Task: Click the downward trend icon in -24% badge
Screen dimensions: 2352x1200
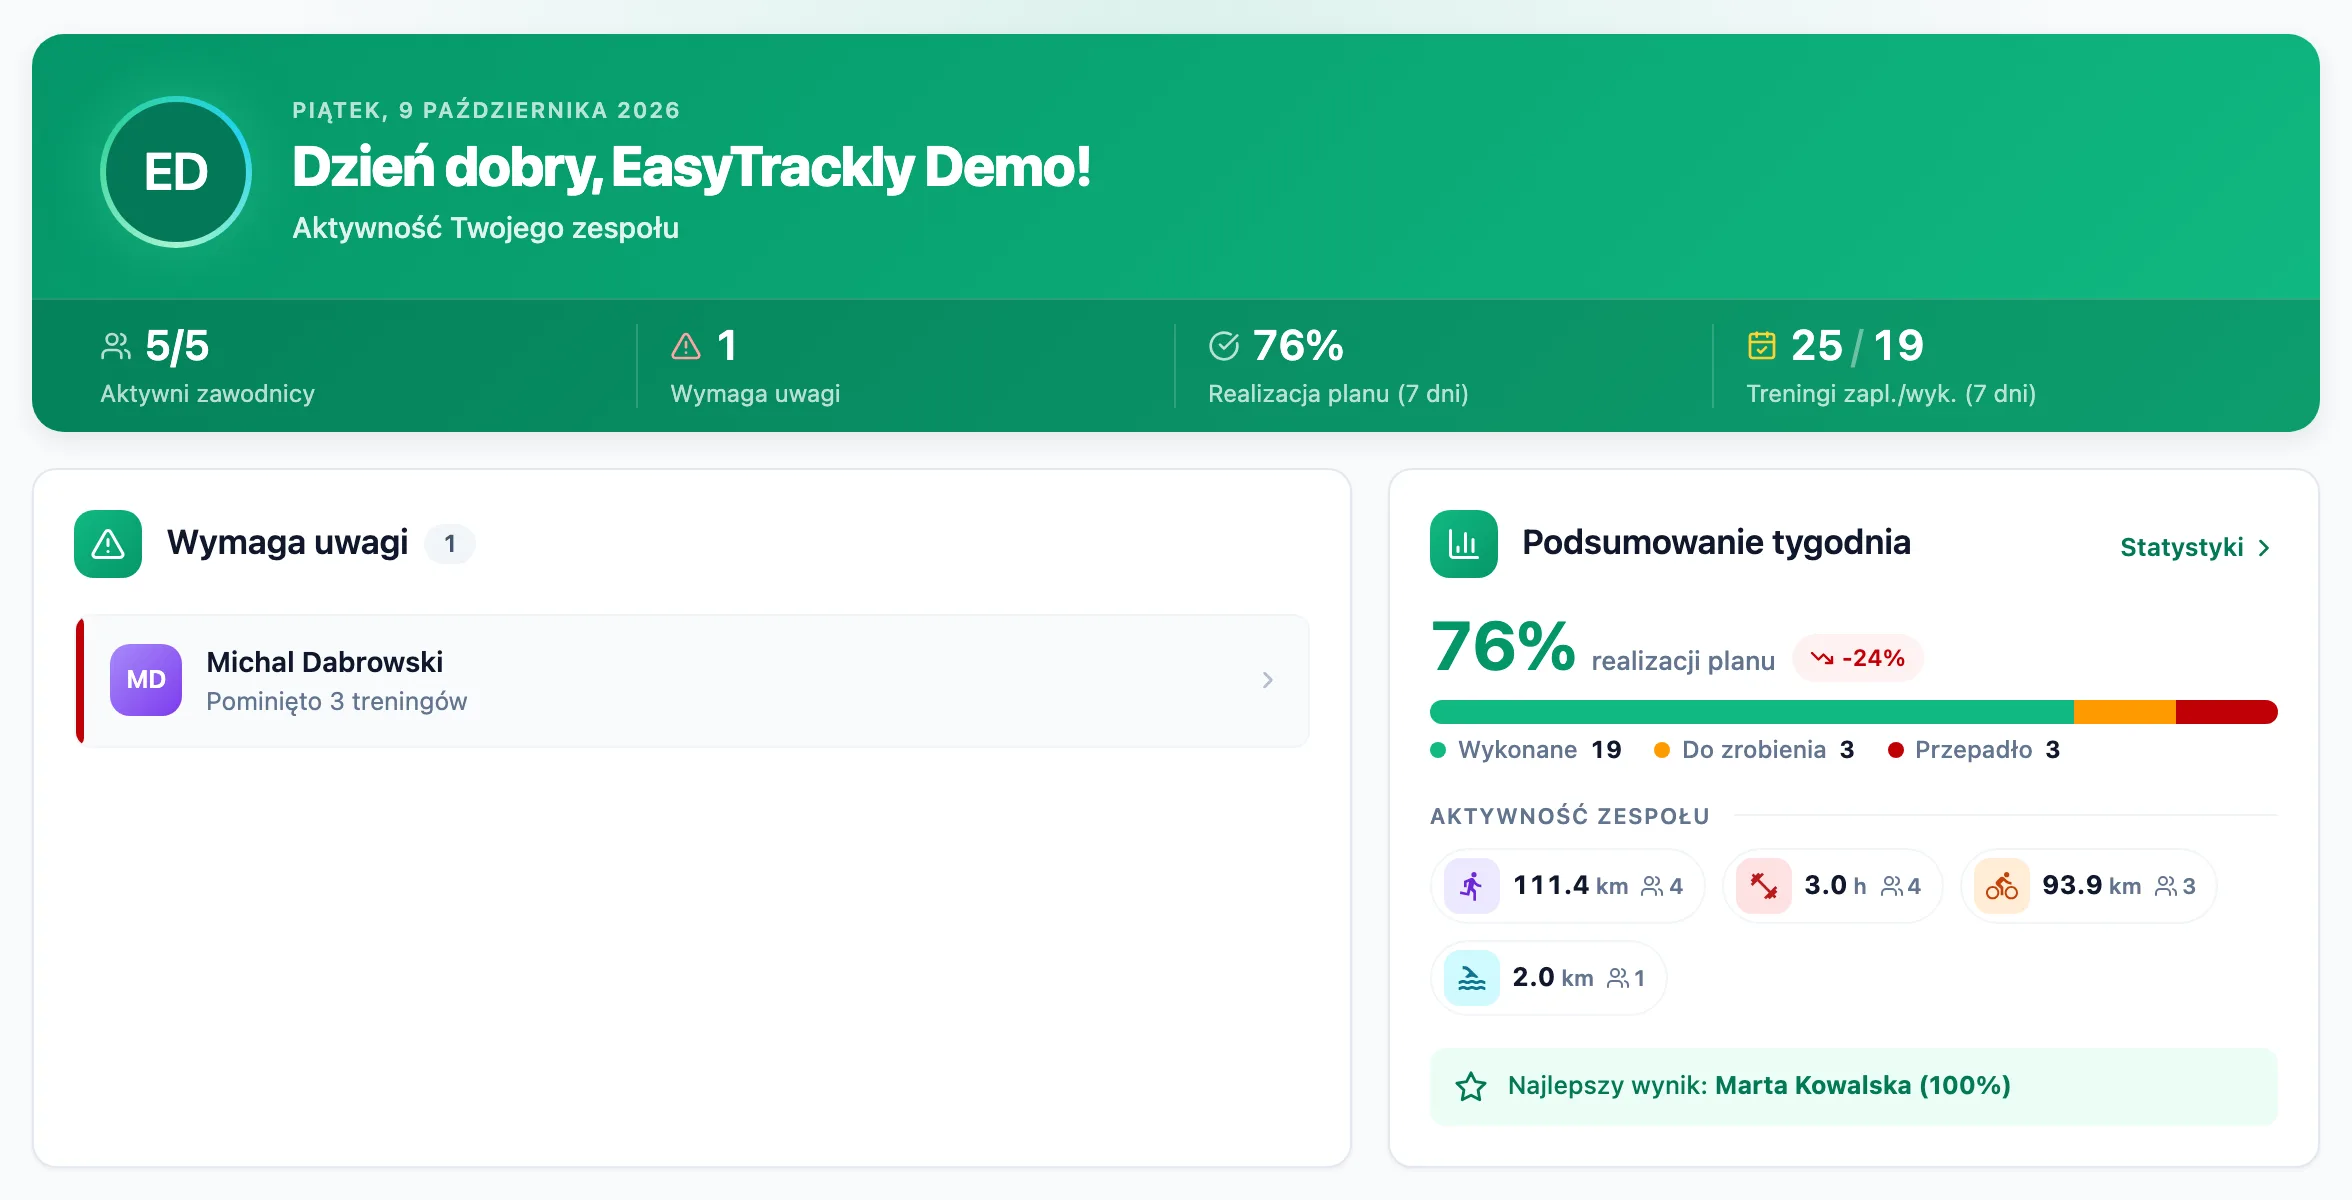Action: [1822, 658]
